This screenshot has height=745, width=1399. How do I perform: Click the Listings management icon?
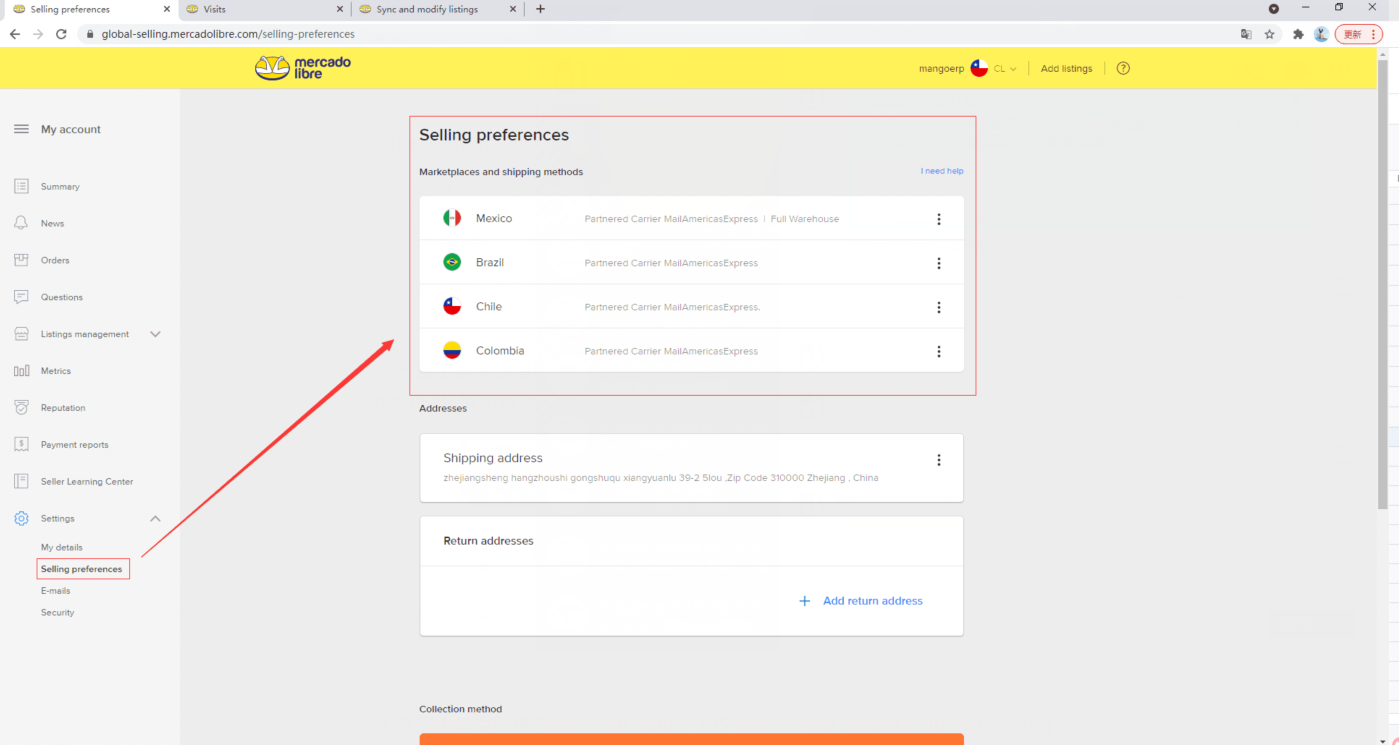tap(21, 334)
